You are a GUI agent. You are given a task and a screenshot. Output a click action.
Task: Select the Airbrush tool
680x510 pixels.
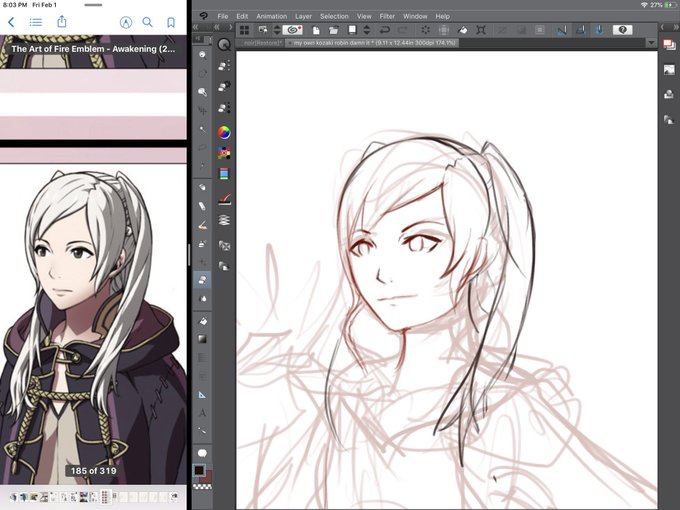tap(202, 244)
